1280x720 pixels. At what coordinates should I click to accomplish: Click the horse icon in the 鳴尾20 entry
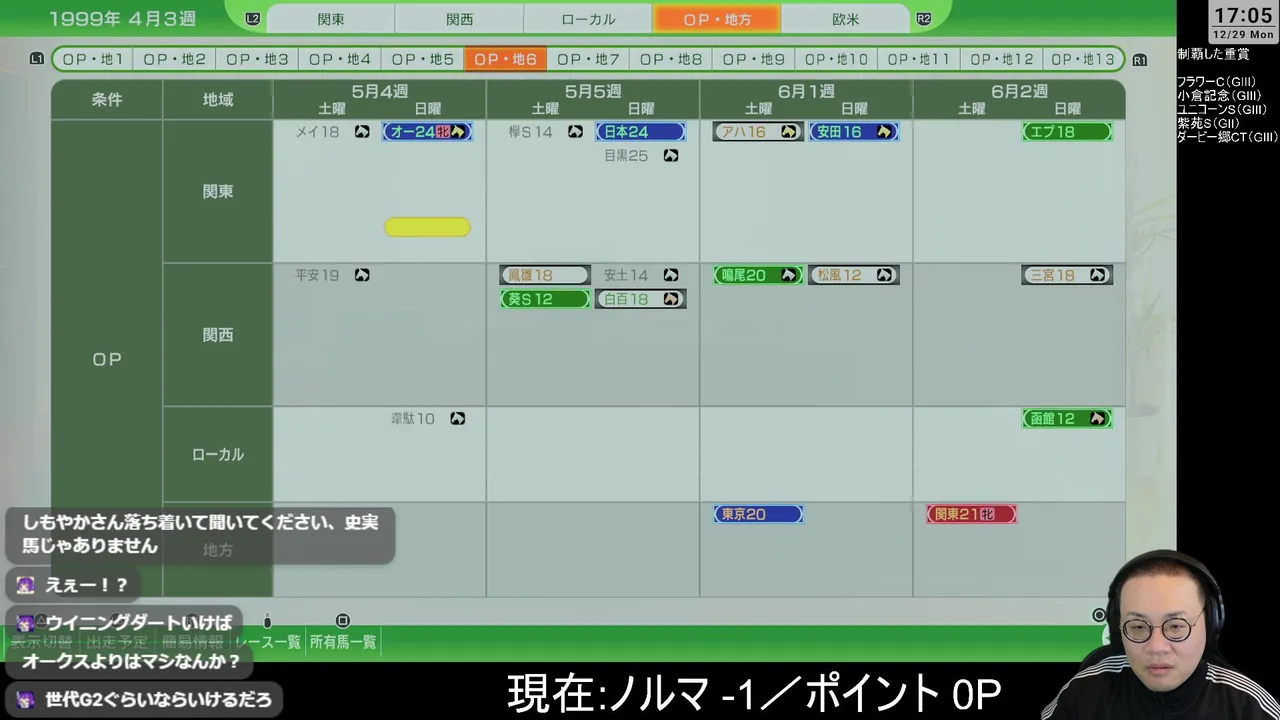coord(788,275)
